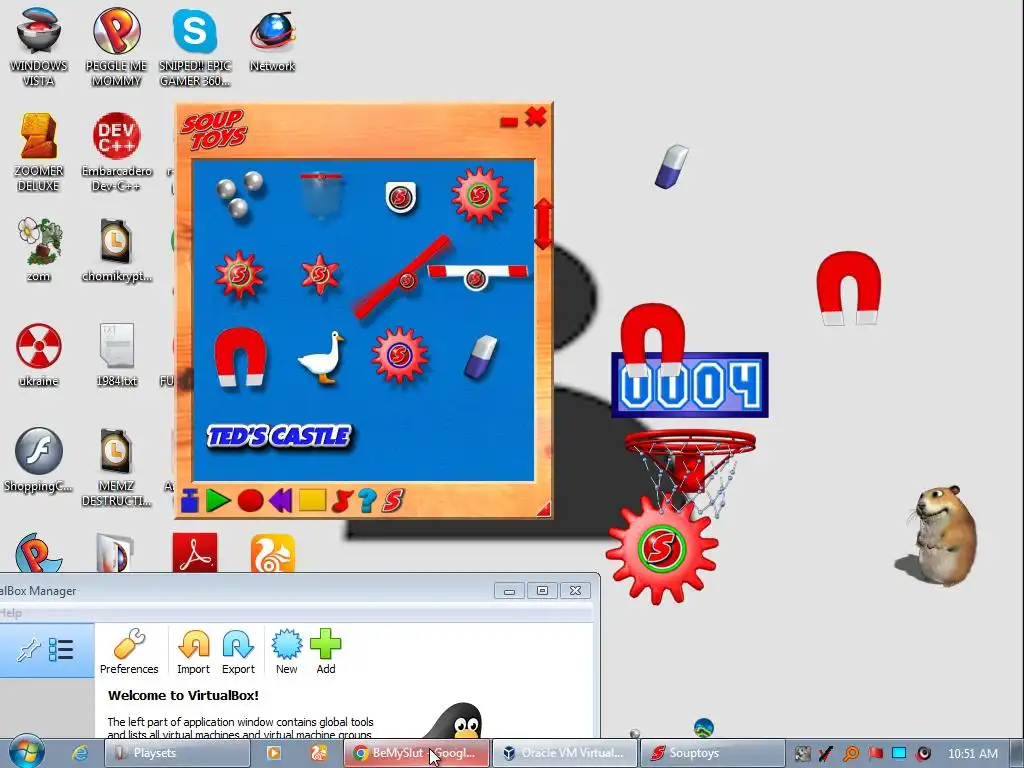Click the blue weight icon in Soup Toys toolbar
Image resolution: width=1024 pixels, height=768 pixels.
point(189,501)
